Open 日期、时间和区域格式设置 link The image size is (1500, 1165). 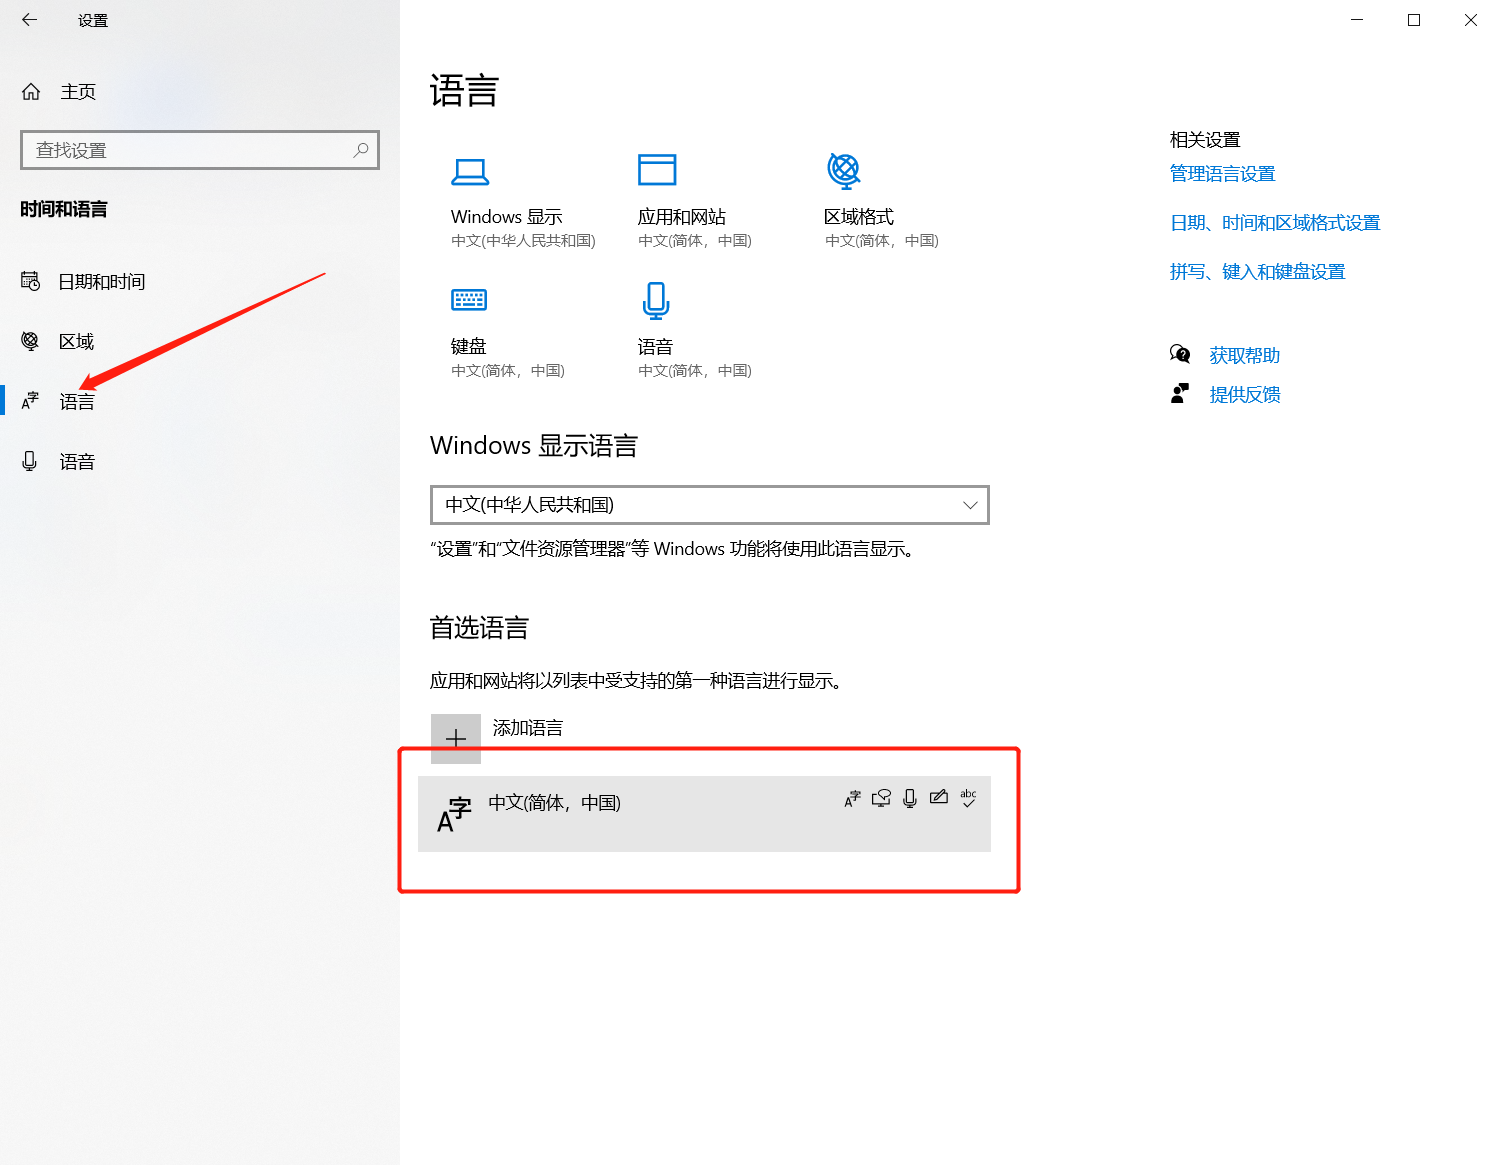(x=1275, y=222)
